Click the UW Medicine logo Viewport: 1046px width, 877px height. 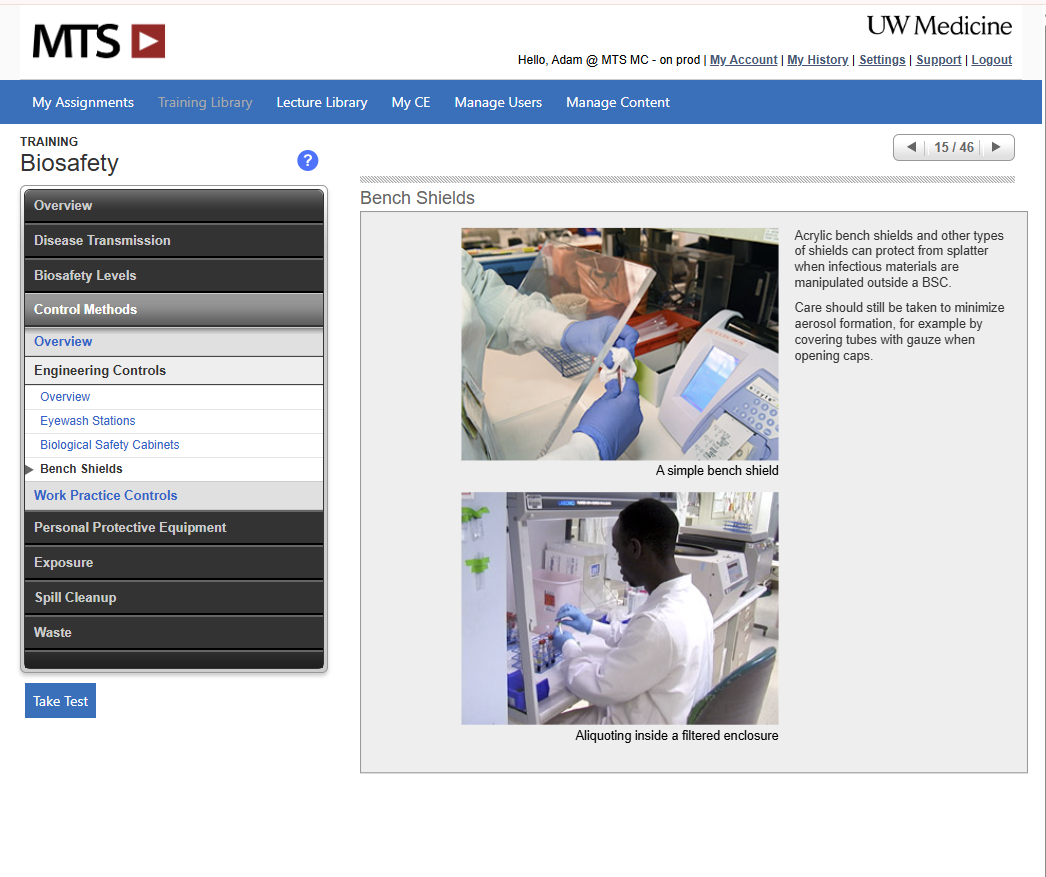click(939, 26)
